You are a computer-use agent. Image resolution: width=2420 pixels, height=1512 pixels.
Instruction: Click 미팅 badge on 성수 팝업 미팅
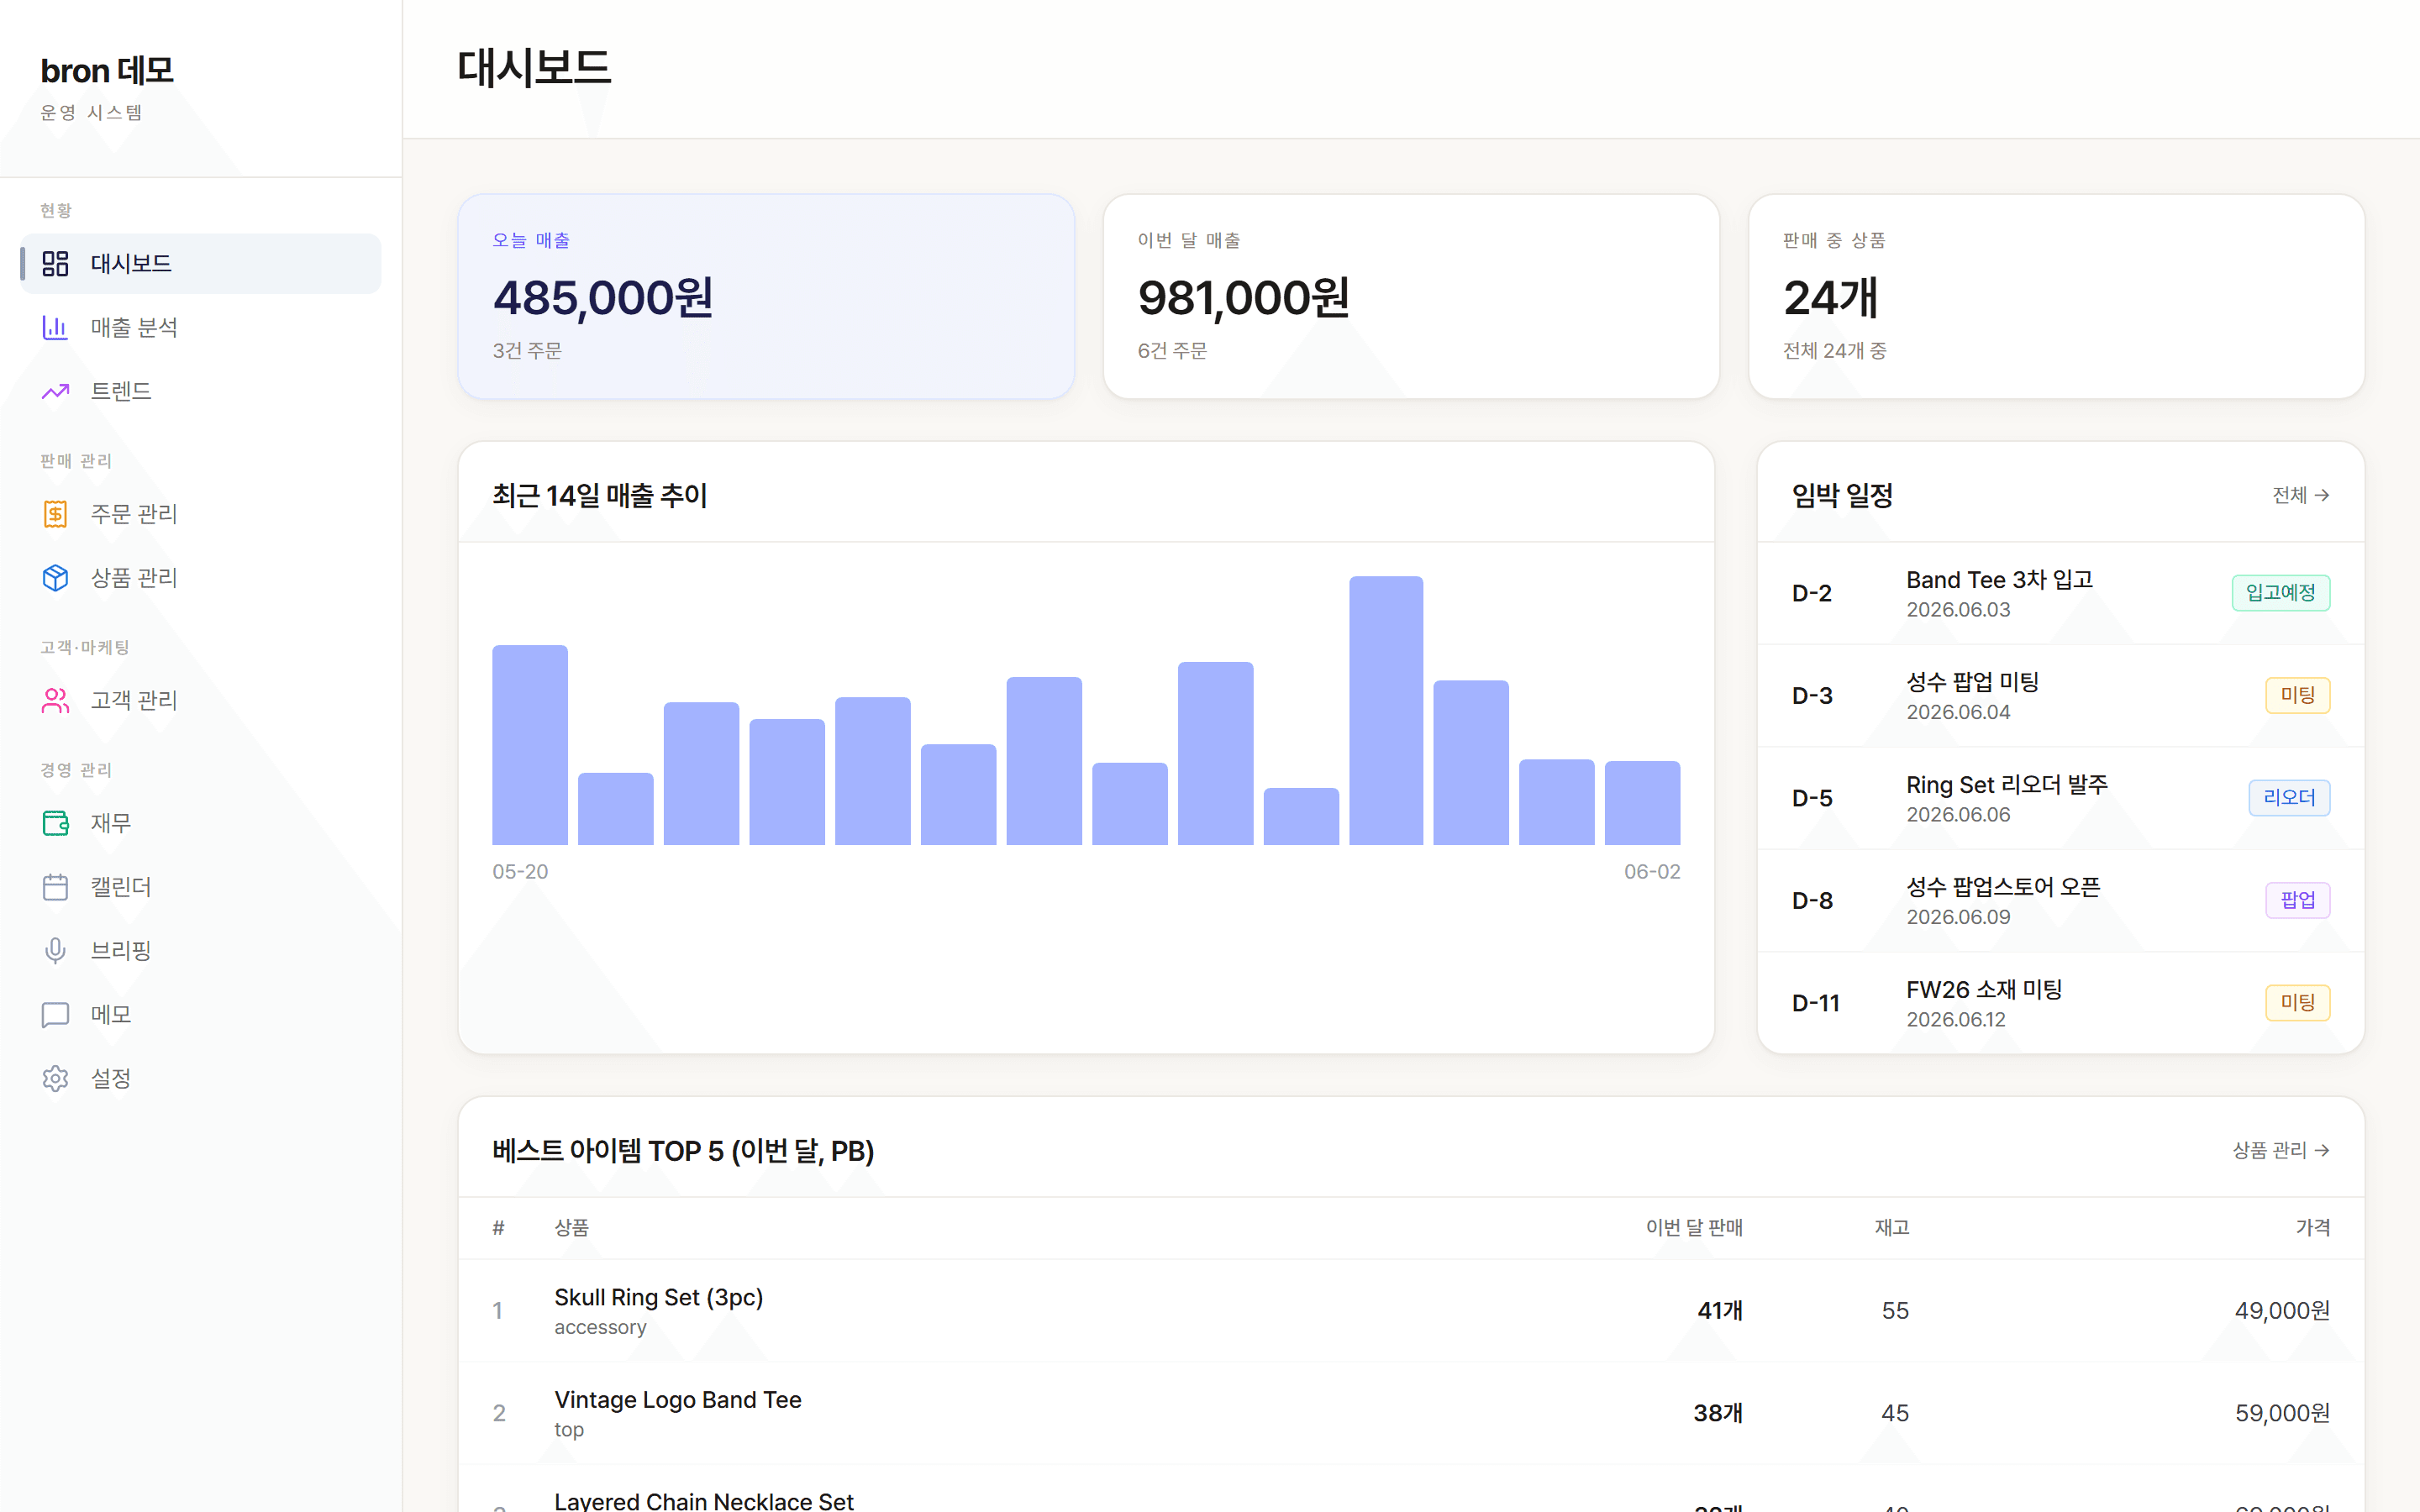point(2298,695)
